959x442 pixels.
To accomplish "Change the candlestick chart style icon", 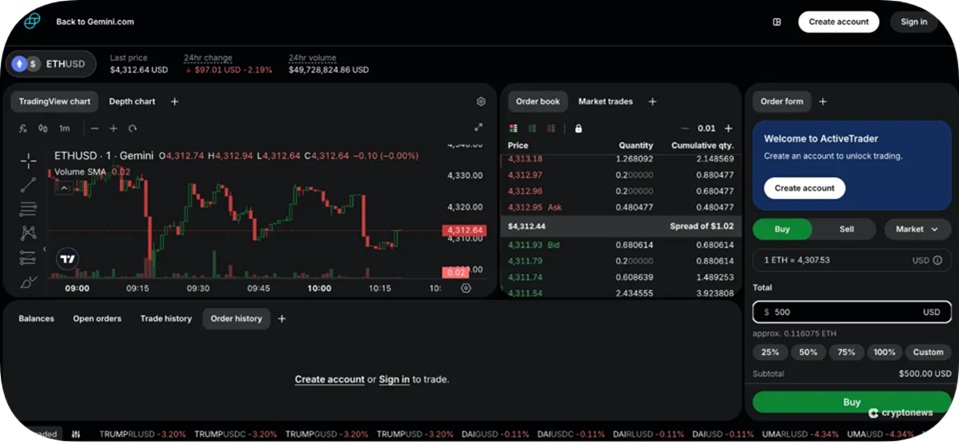I will pyautogui.click(x=43, y=128).
